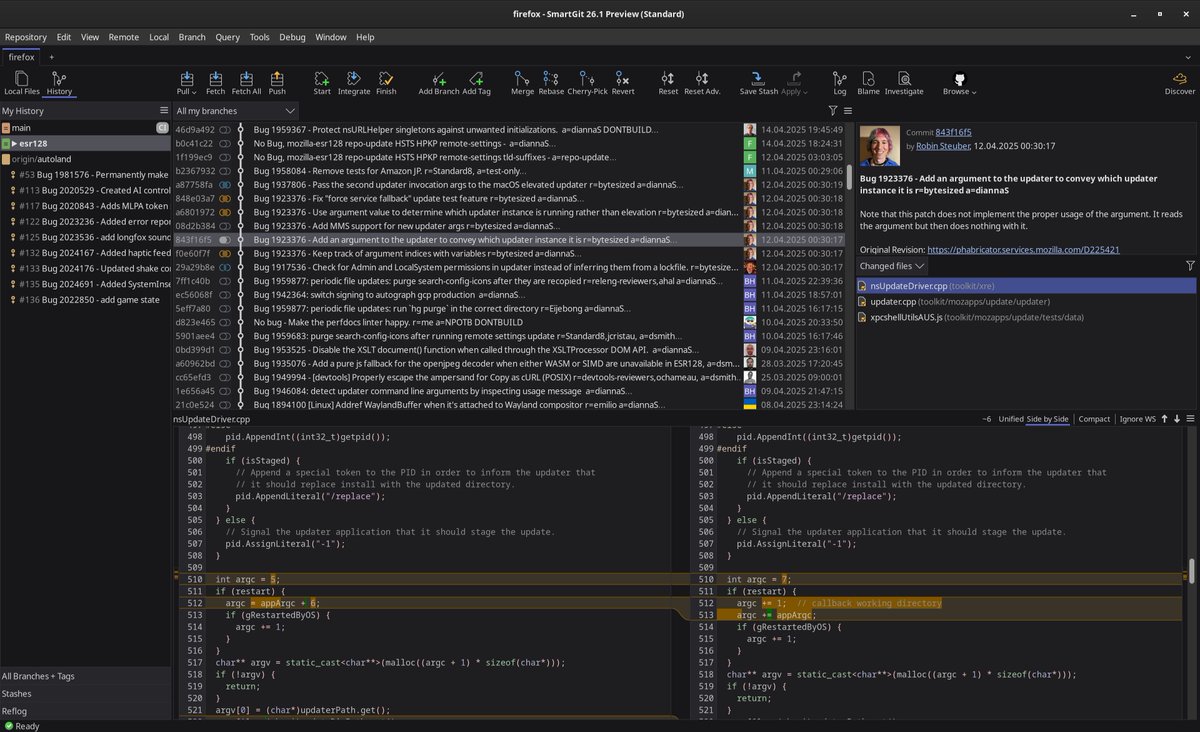This screenshot has height=732, width=1200.
Task: Select item #53 Bug 1981576 in sidebar
Action: (x=85, y=174)
